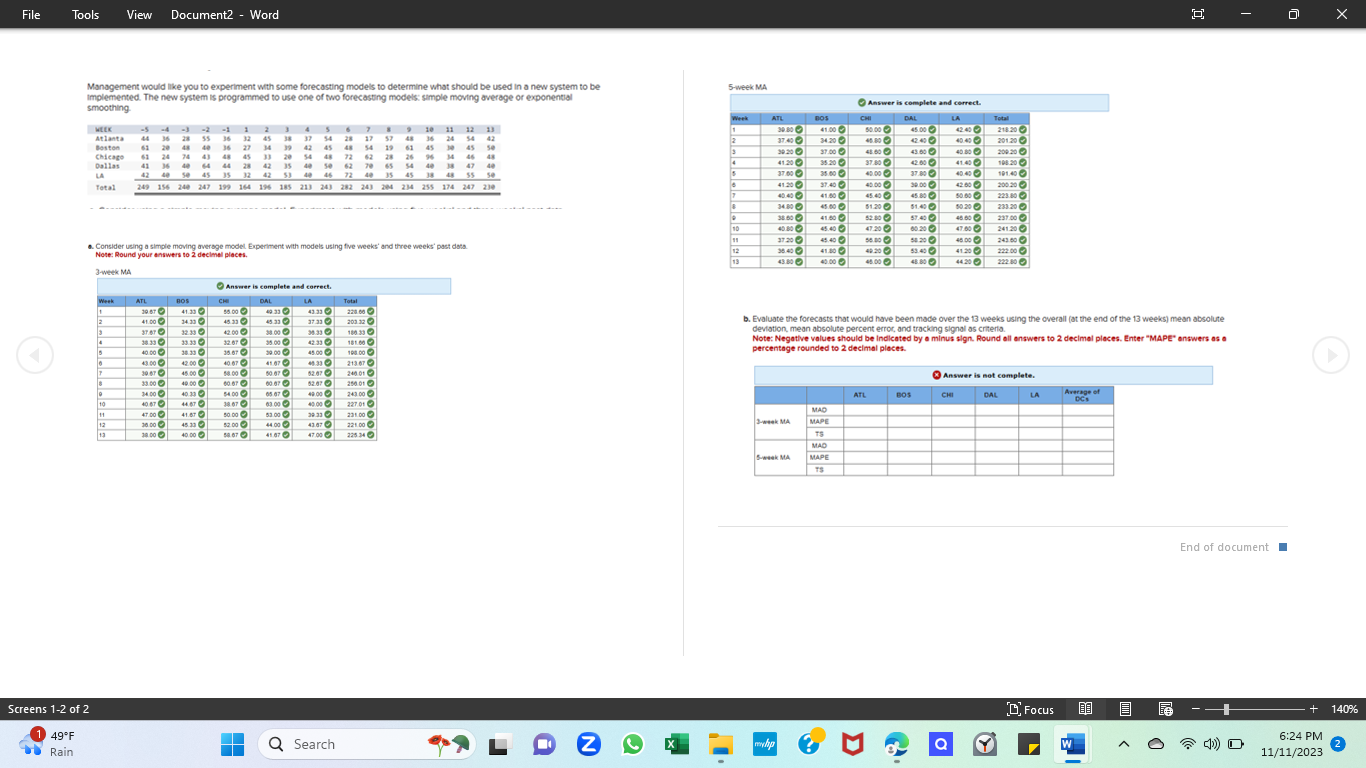Open the Sticky Notes taskbar icon

click(x=1028, y=745)
